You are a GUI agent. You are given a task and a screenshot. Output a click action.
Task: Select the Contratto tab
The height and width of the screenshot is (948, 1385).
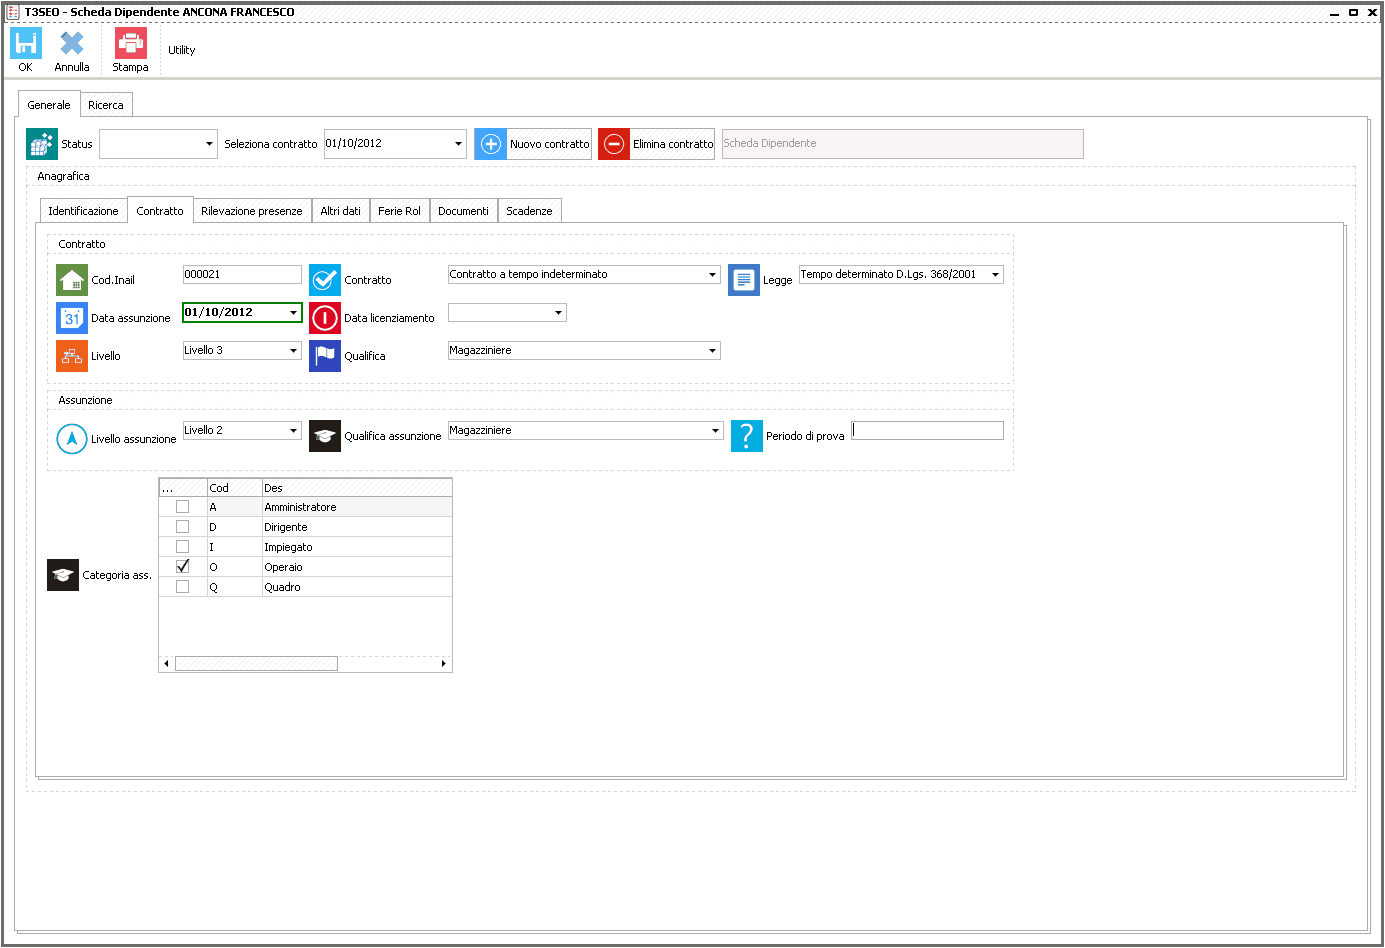pos(160,211)
